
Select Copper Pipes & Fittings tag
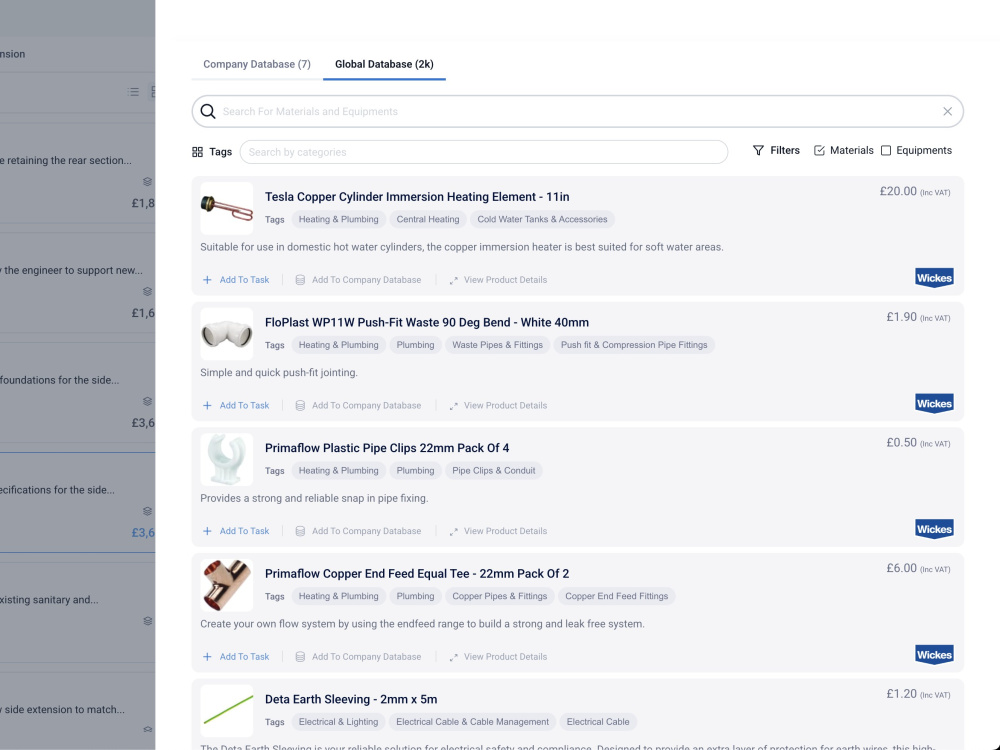coord(499,596)
